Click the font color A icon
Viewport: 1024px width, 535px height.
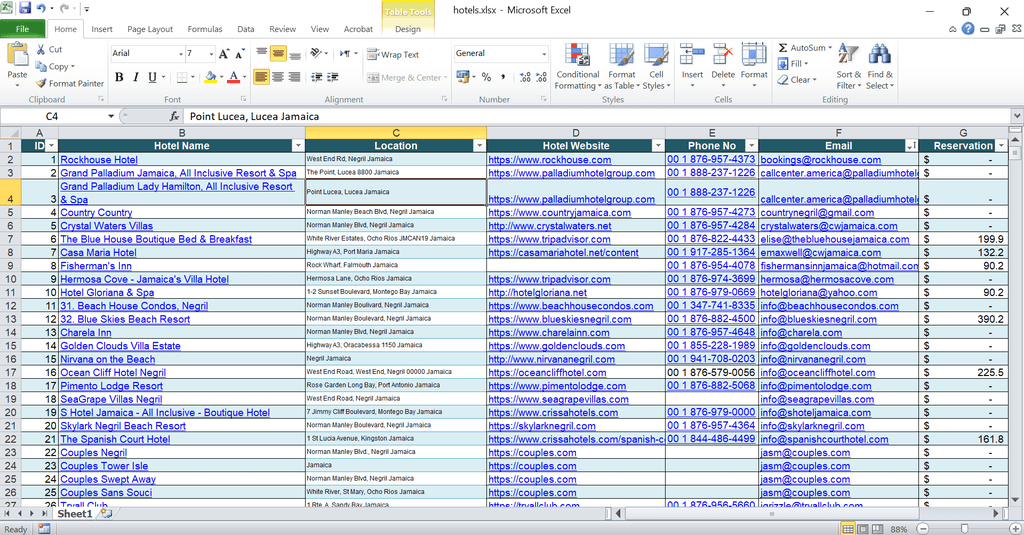(234, 77)
